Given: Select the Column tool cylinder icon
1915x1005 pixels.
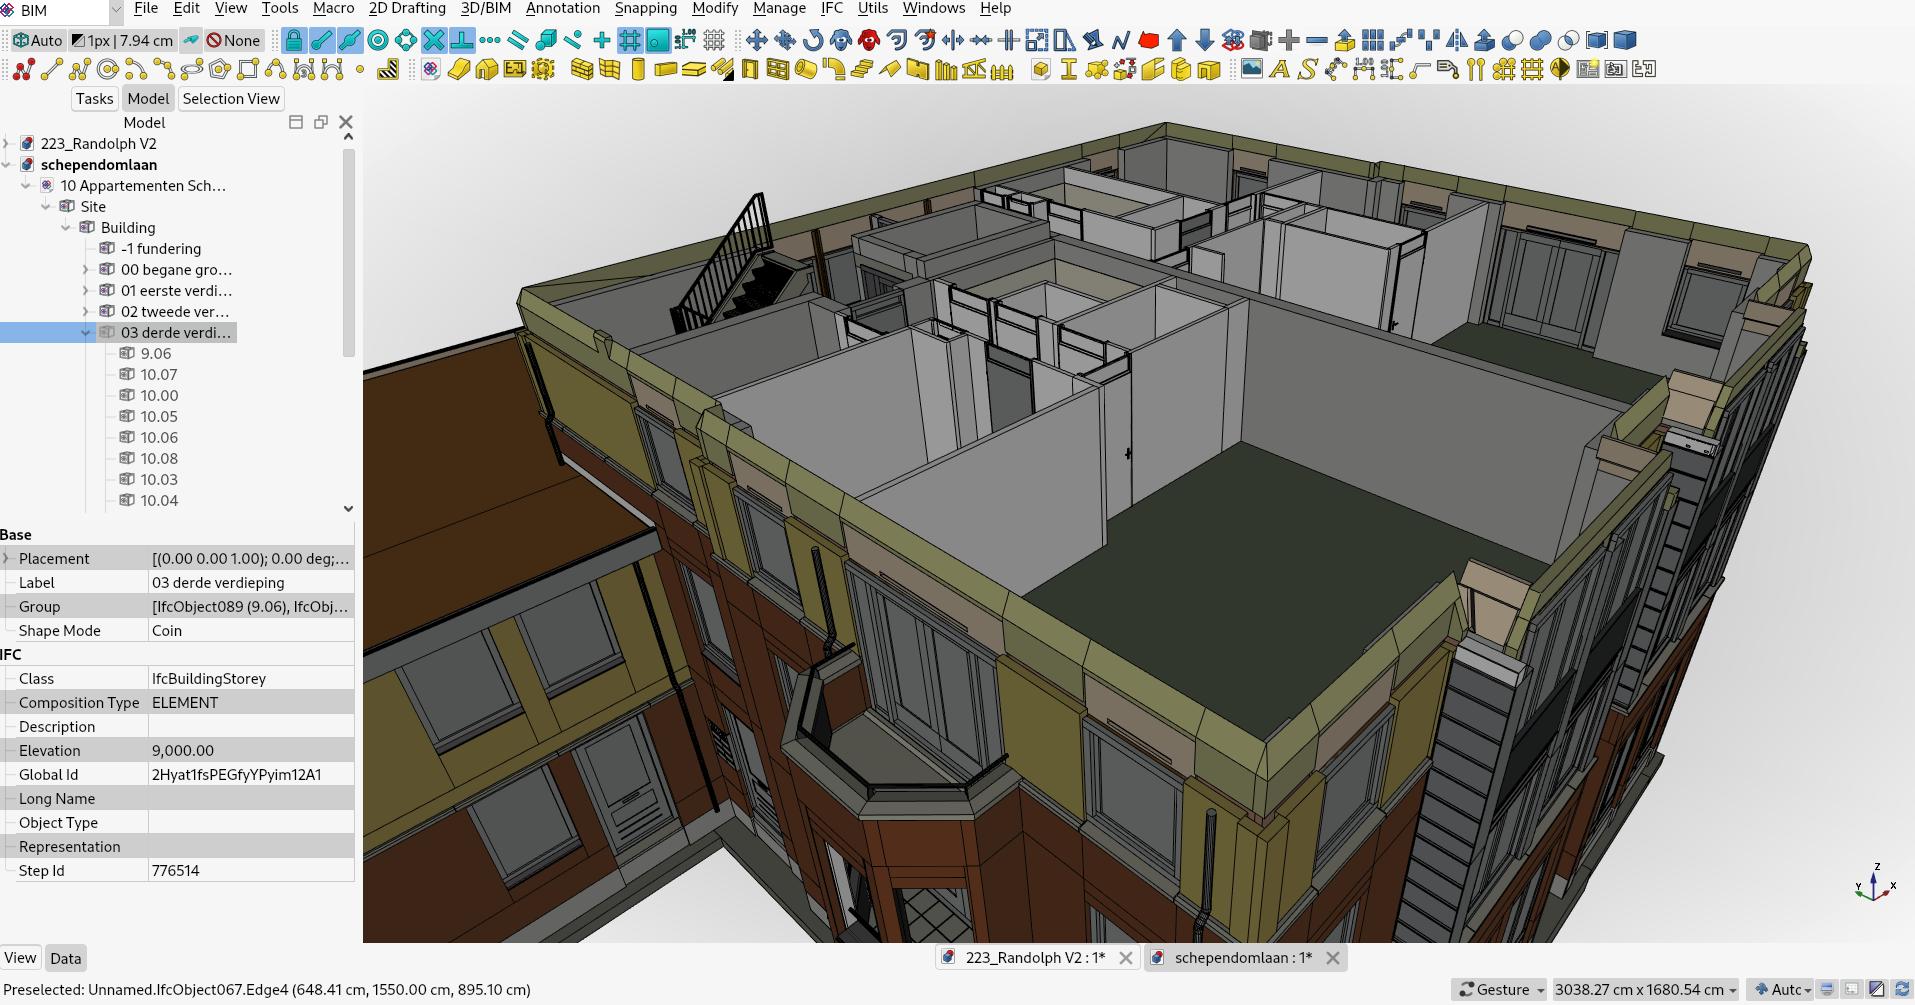Looking at the screenshot, I should pos(637,70).
